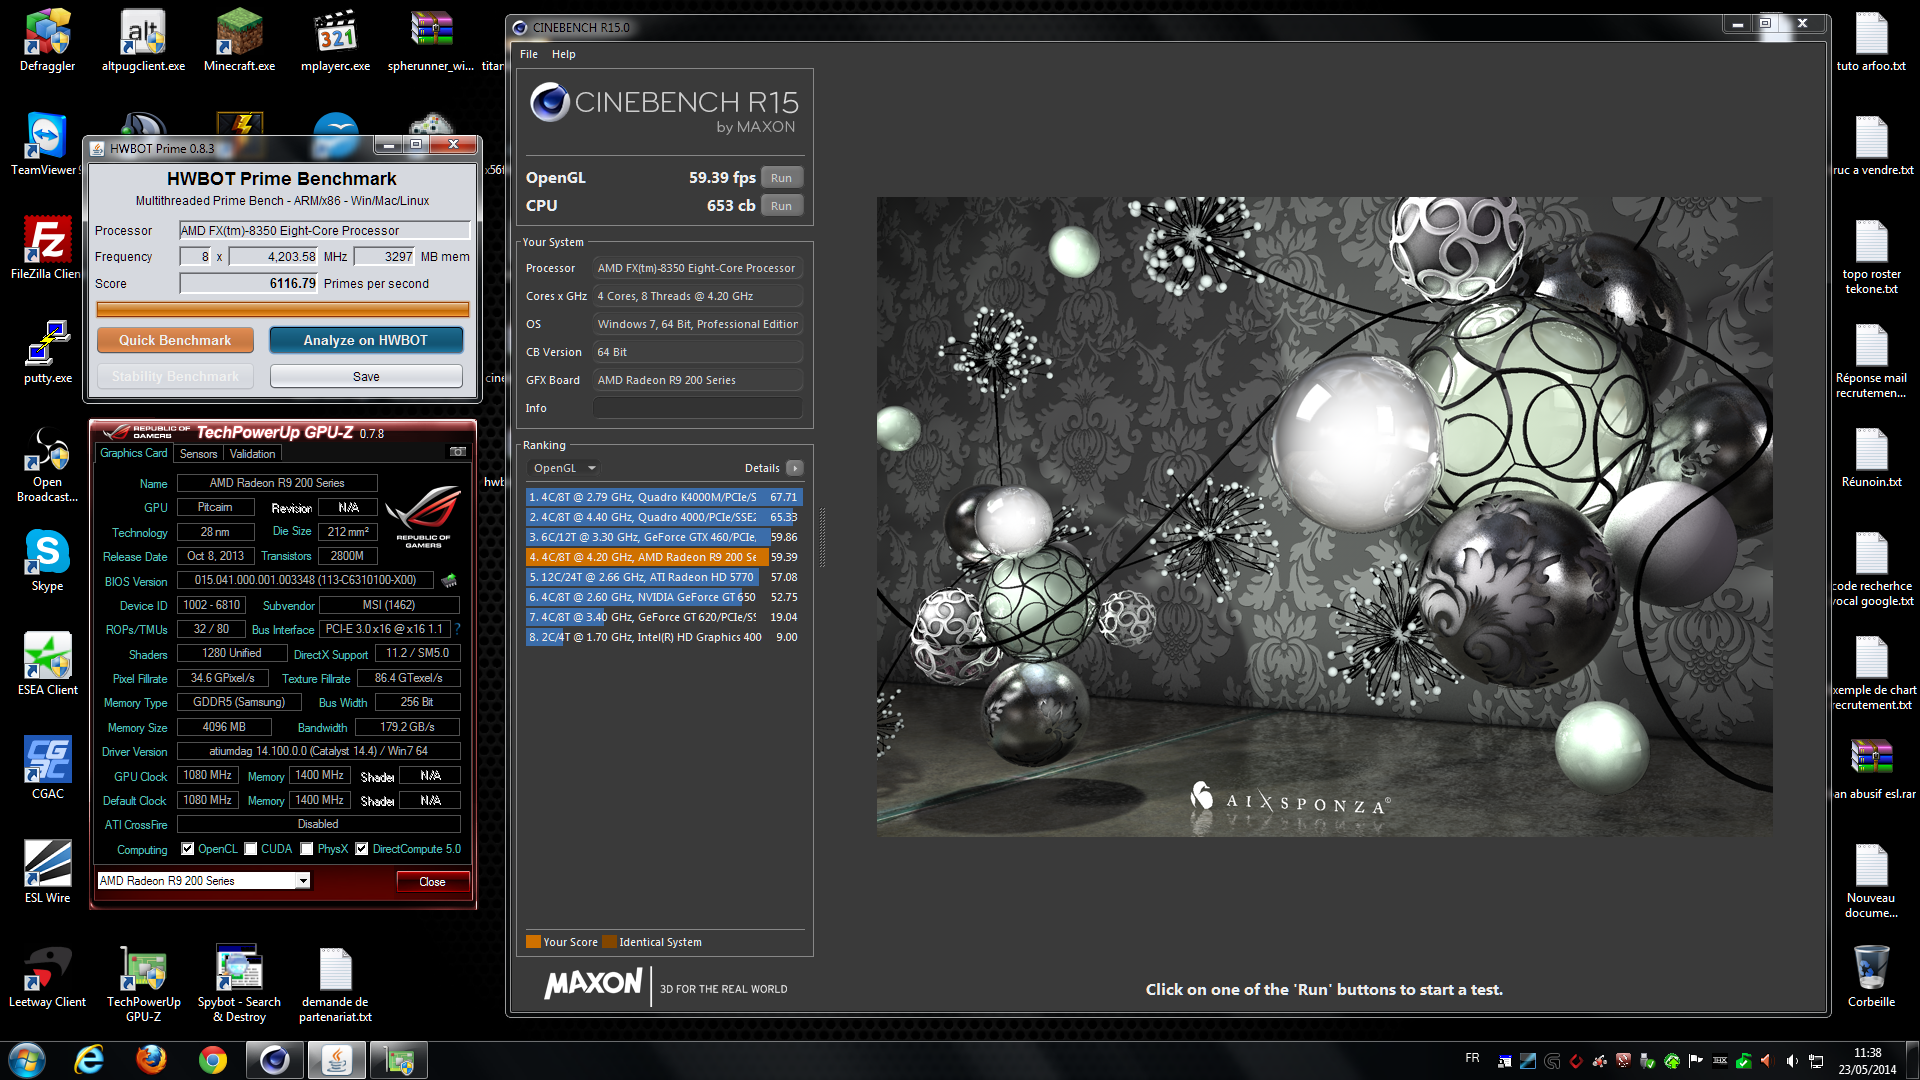1920x1080 pixels.
Task: Open the altpugclient.exe desktop icon
Action: [143, 40]
